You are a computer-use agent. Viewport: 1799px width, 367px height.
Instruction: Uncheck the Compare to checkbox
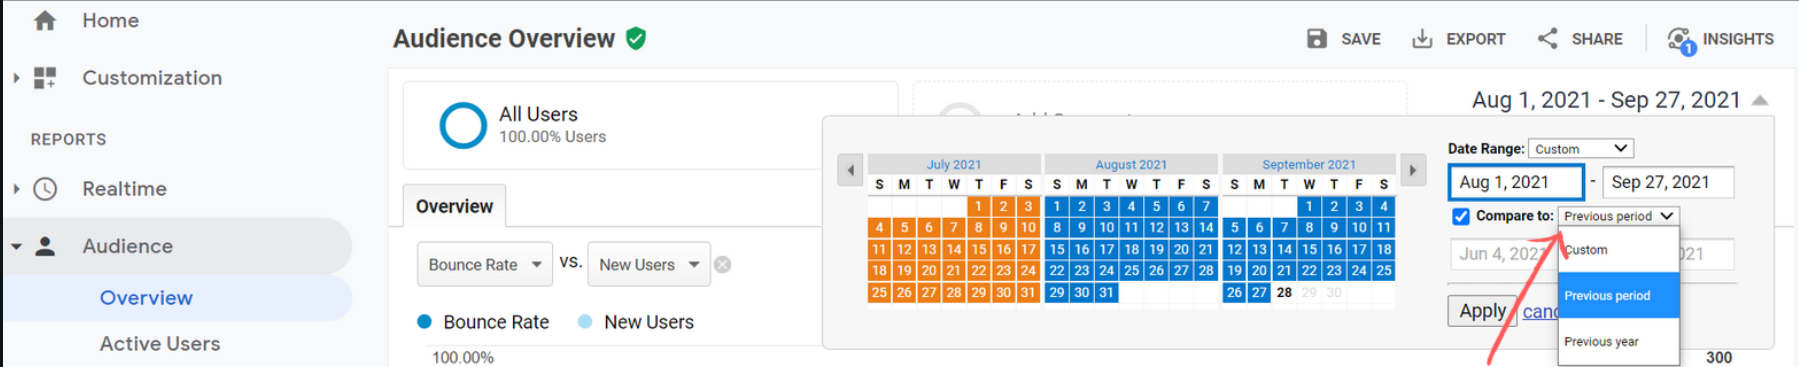(1461, 216)
